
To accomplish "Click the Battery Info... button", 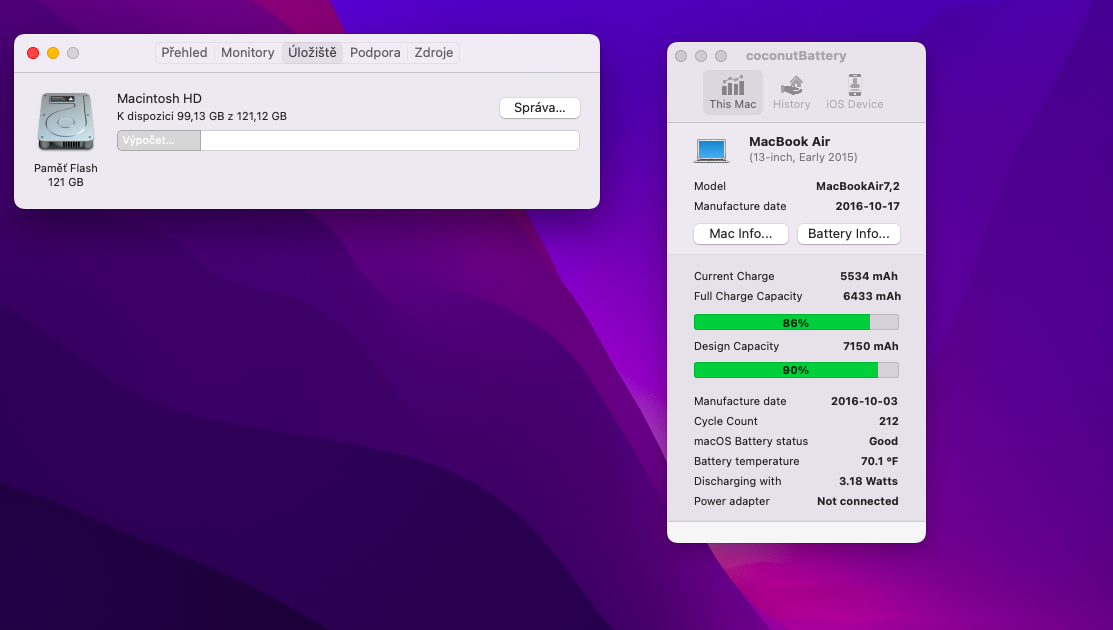I will click(848, 234).
